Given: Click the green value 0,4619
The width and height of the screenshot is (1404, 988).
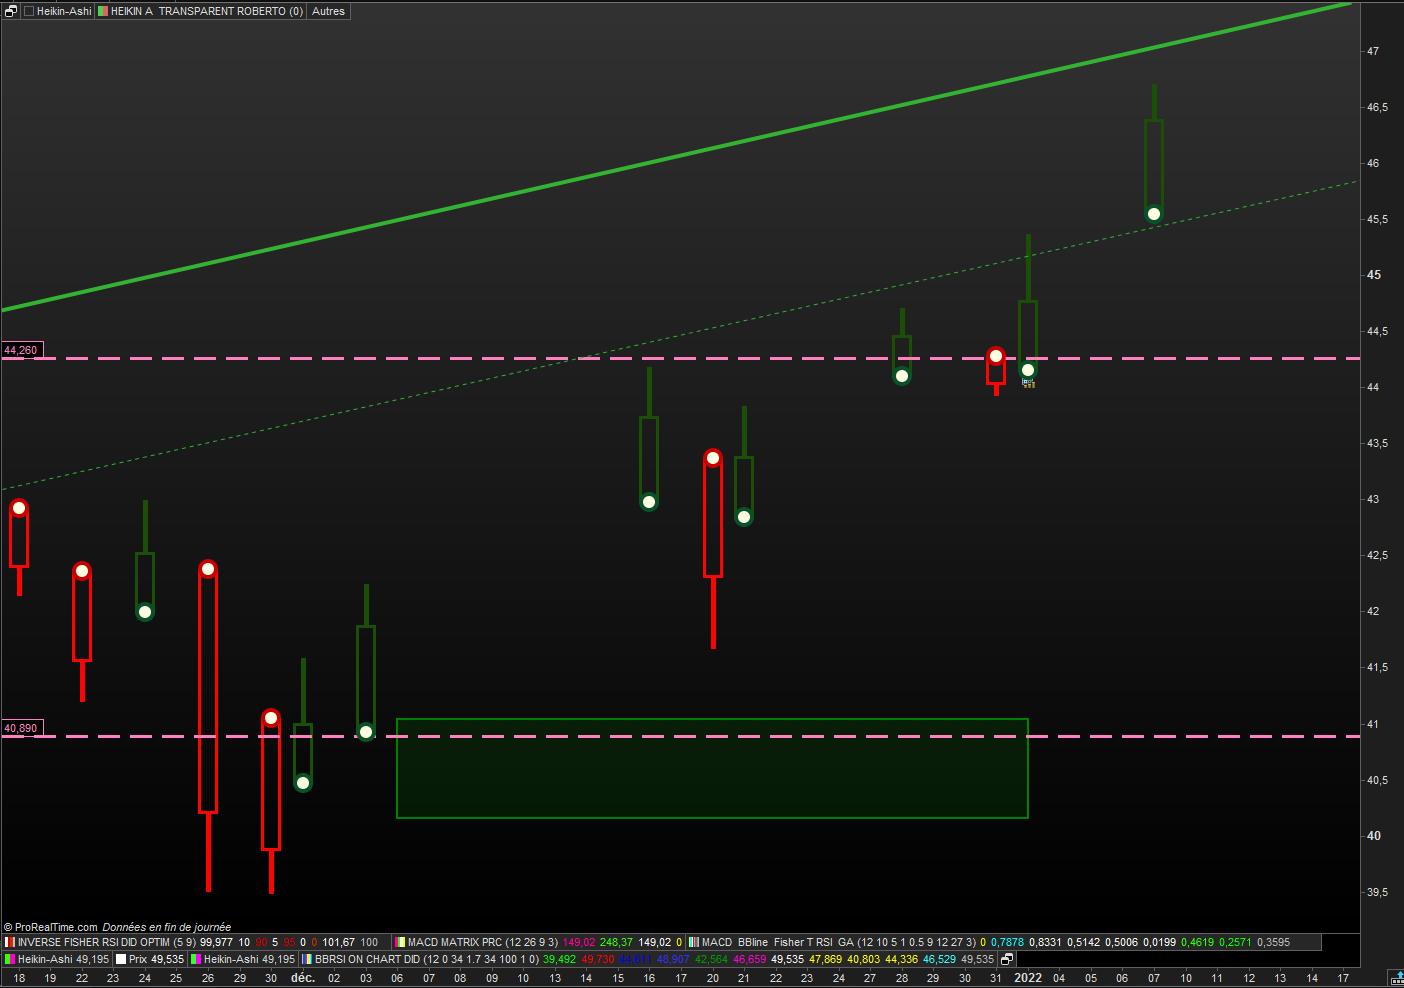Looking at the screenshot, I should coord(1197,942).
